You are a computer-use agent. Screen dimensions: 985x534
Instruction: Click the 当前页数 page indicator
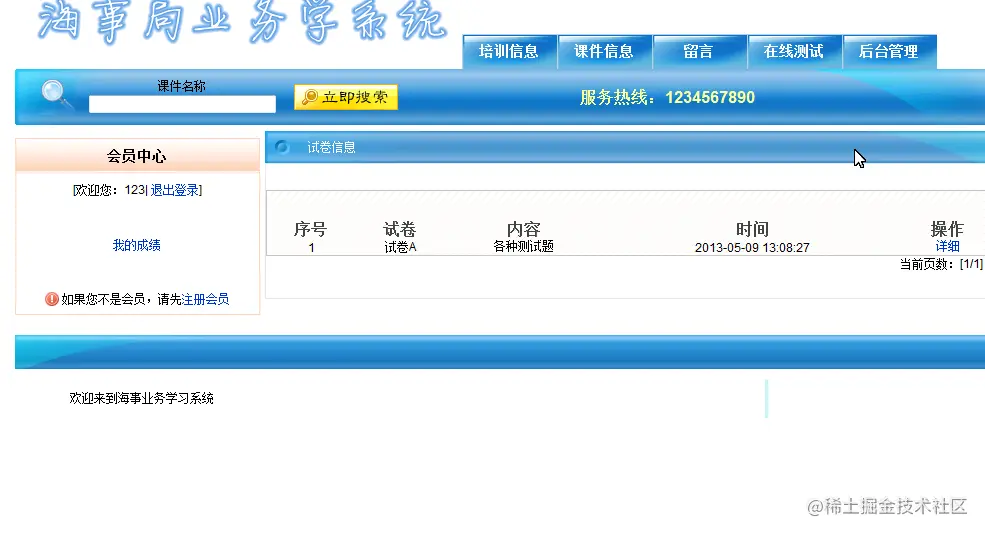coord(941,264)
